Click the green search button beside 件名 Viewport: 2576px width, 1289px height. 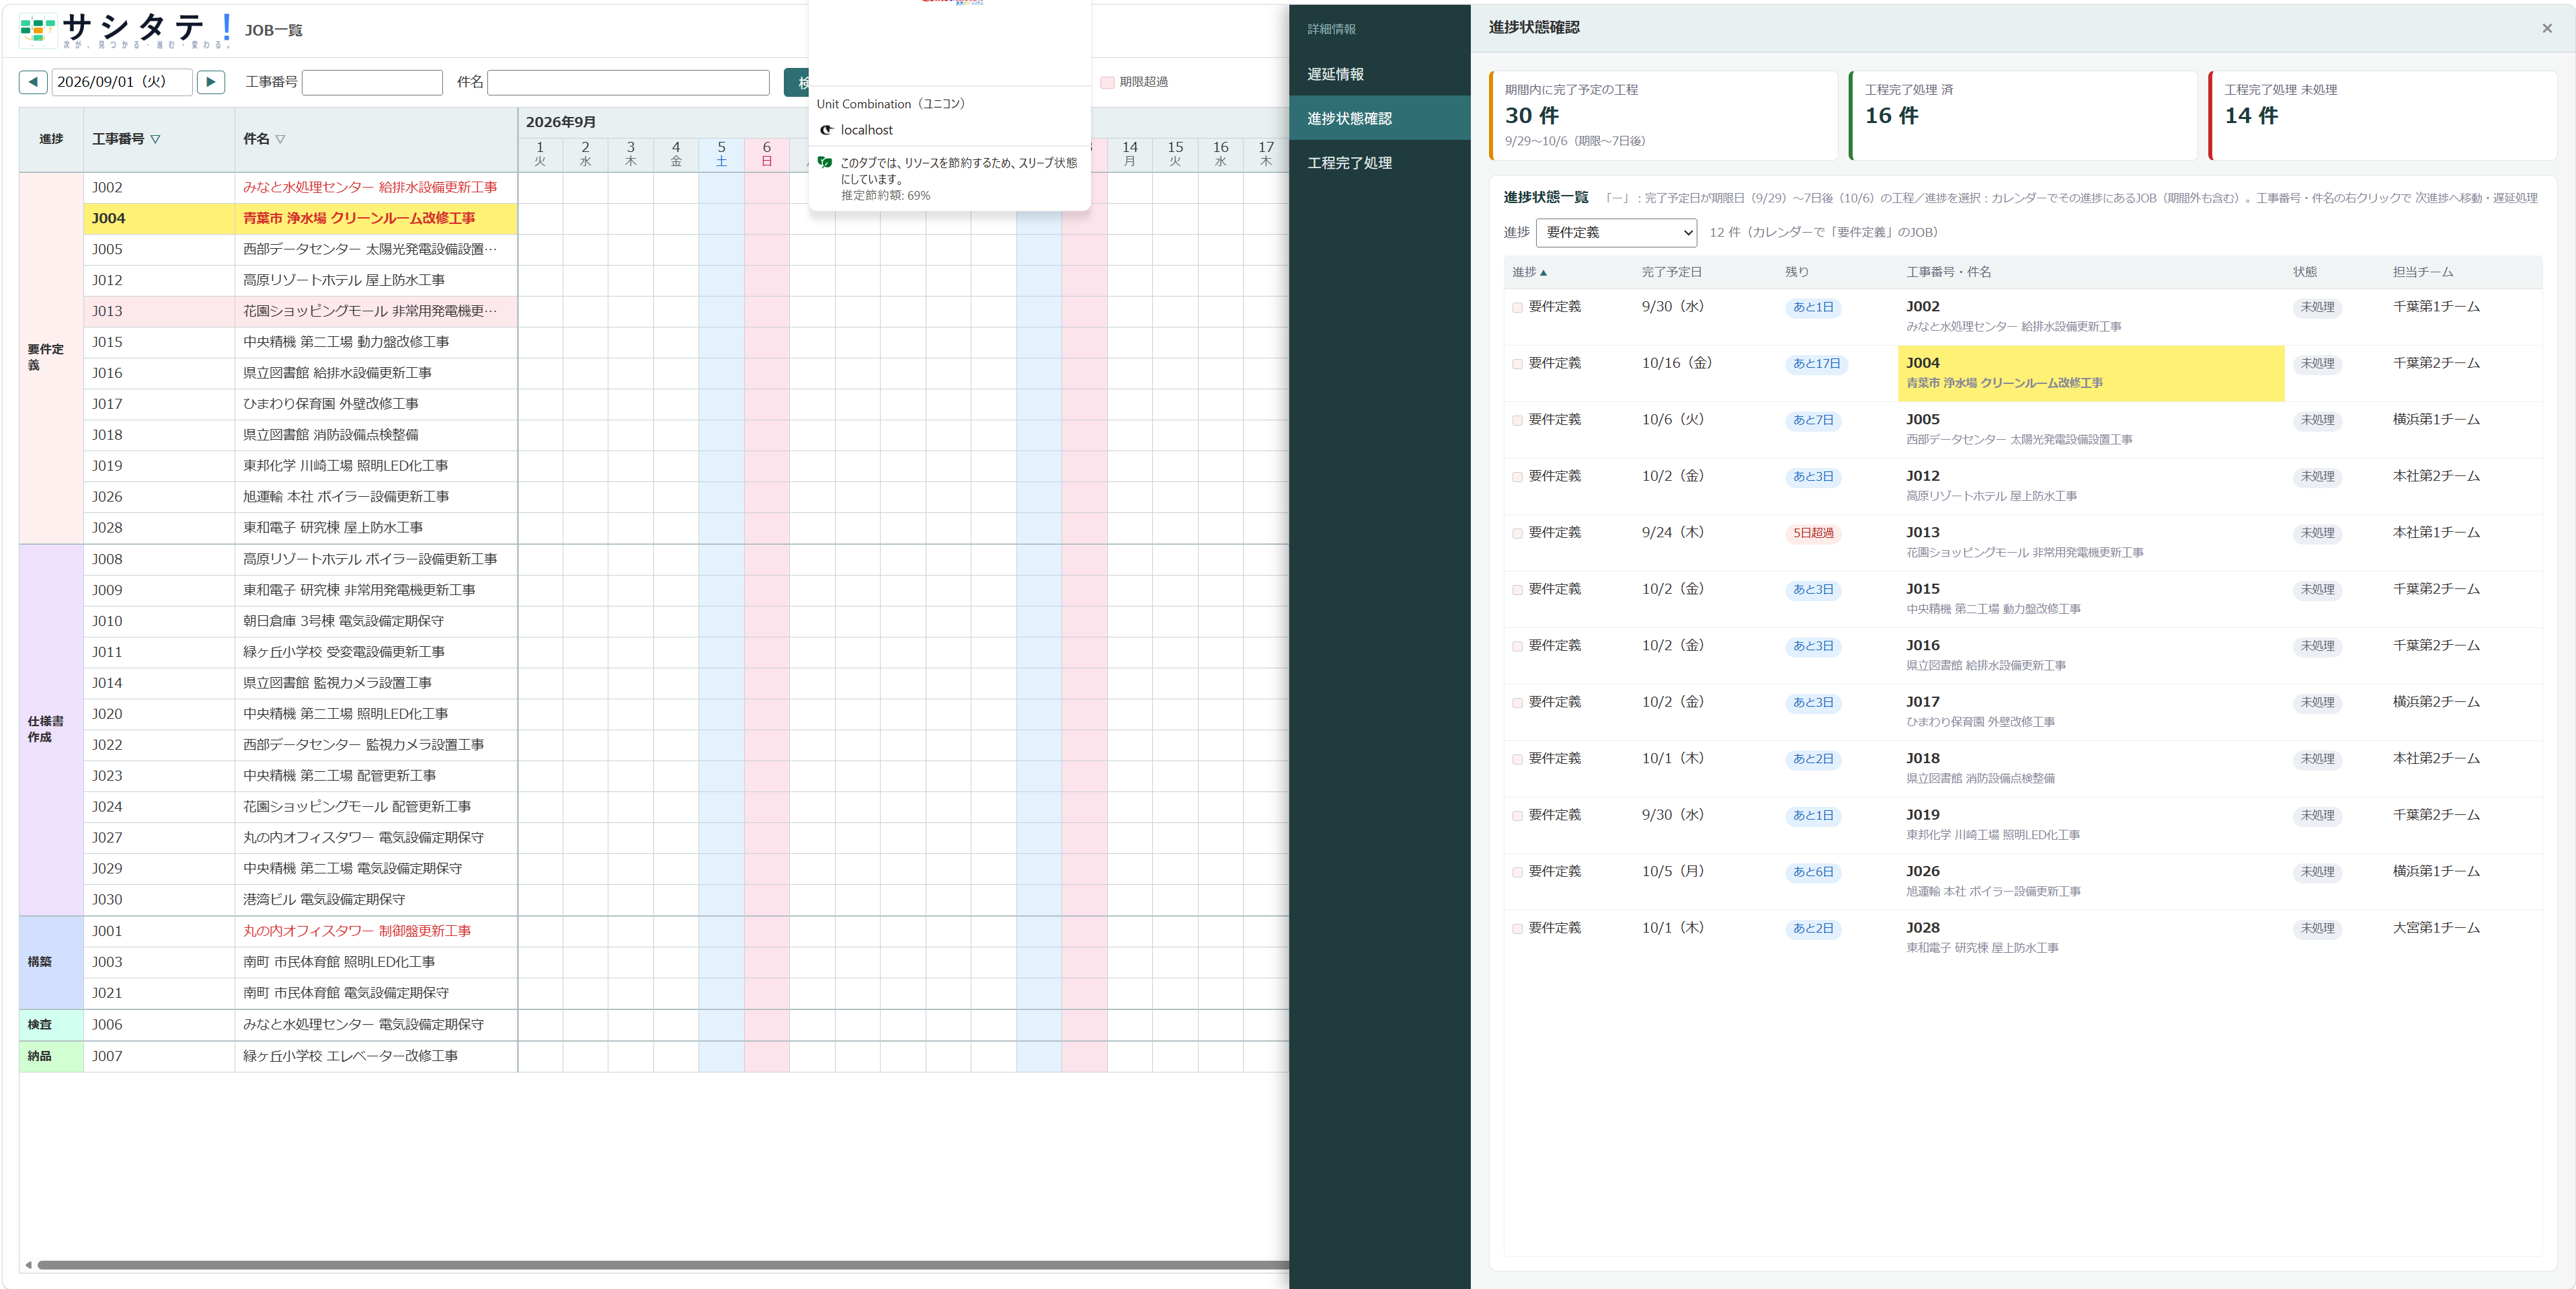(796, 82)
